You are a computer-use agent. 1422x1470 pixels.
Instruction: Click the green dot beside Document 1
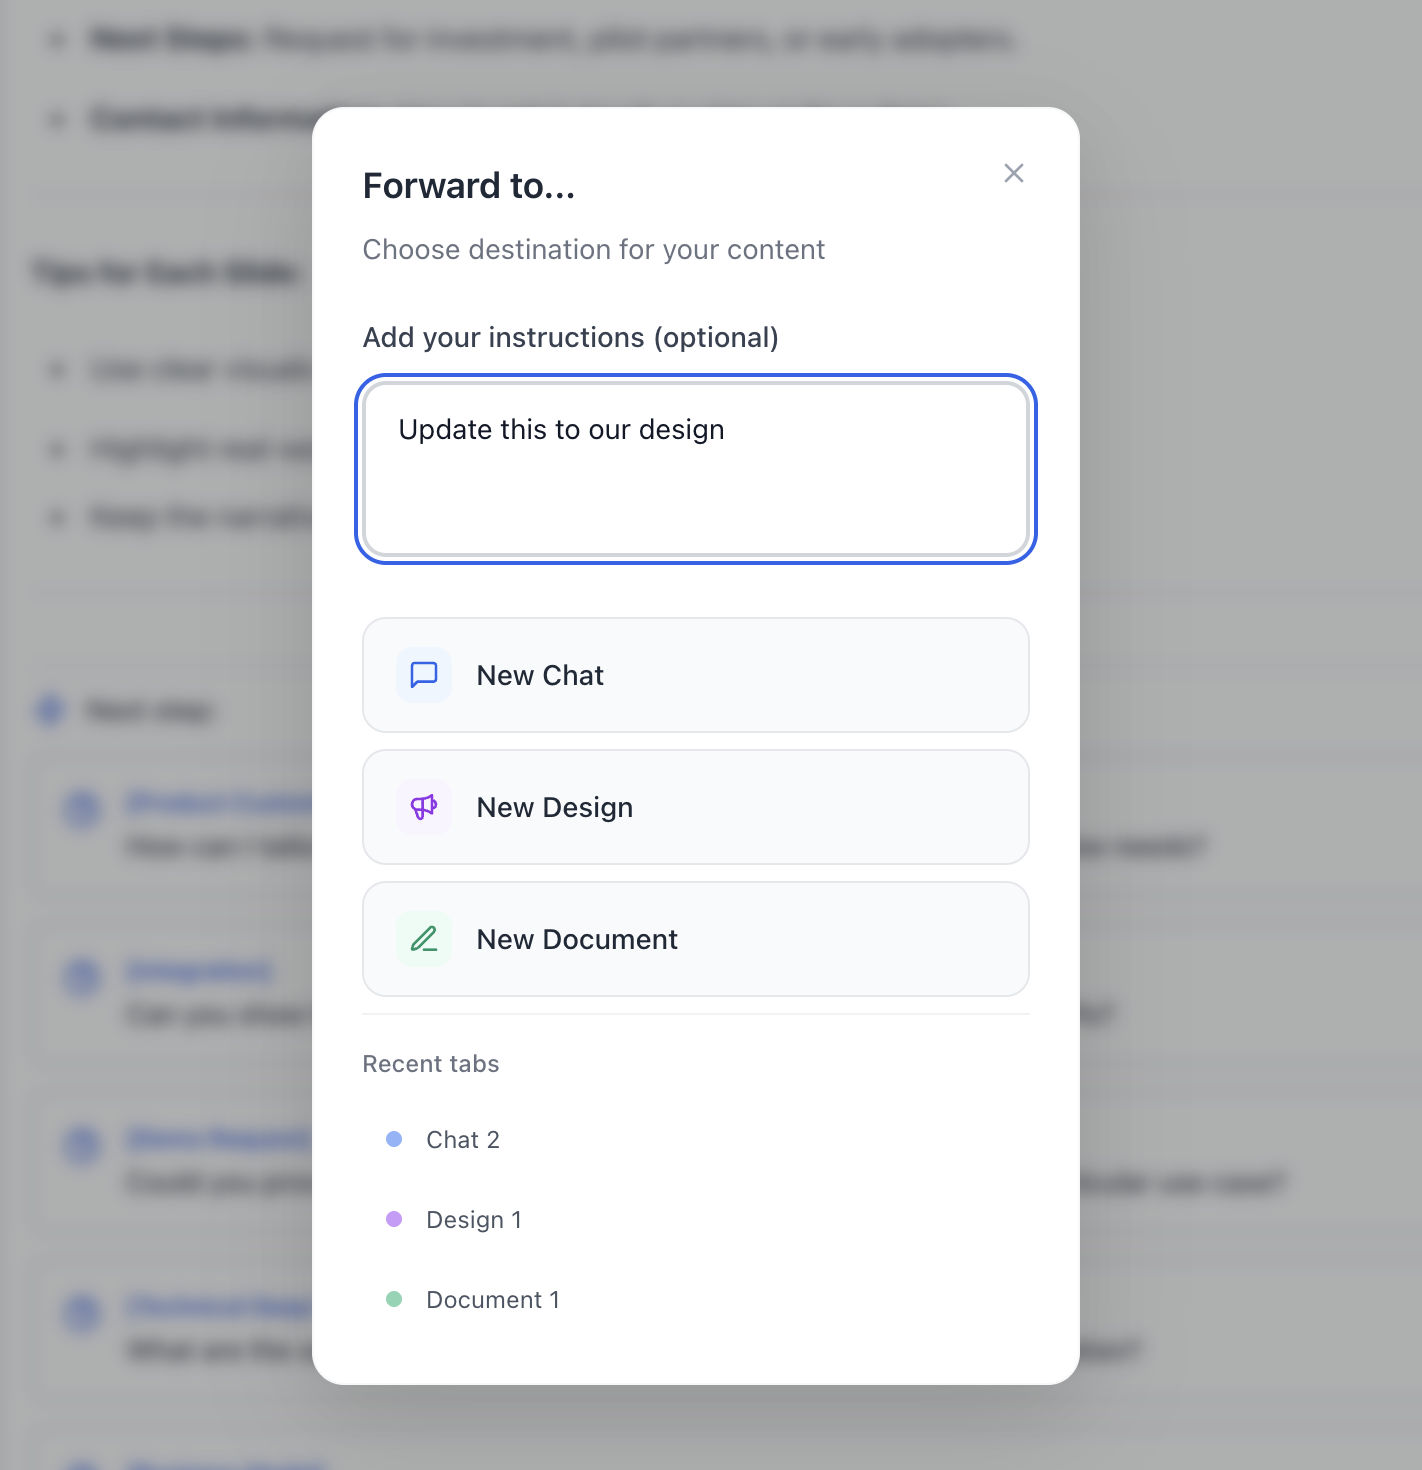(394, 1299)
